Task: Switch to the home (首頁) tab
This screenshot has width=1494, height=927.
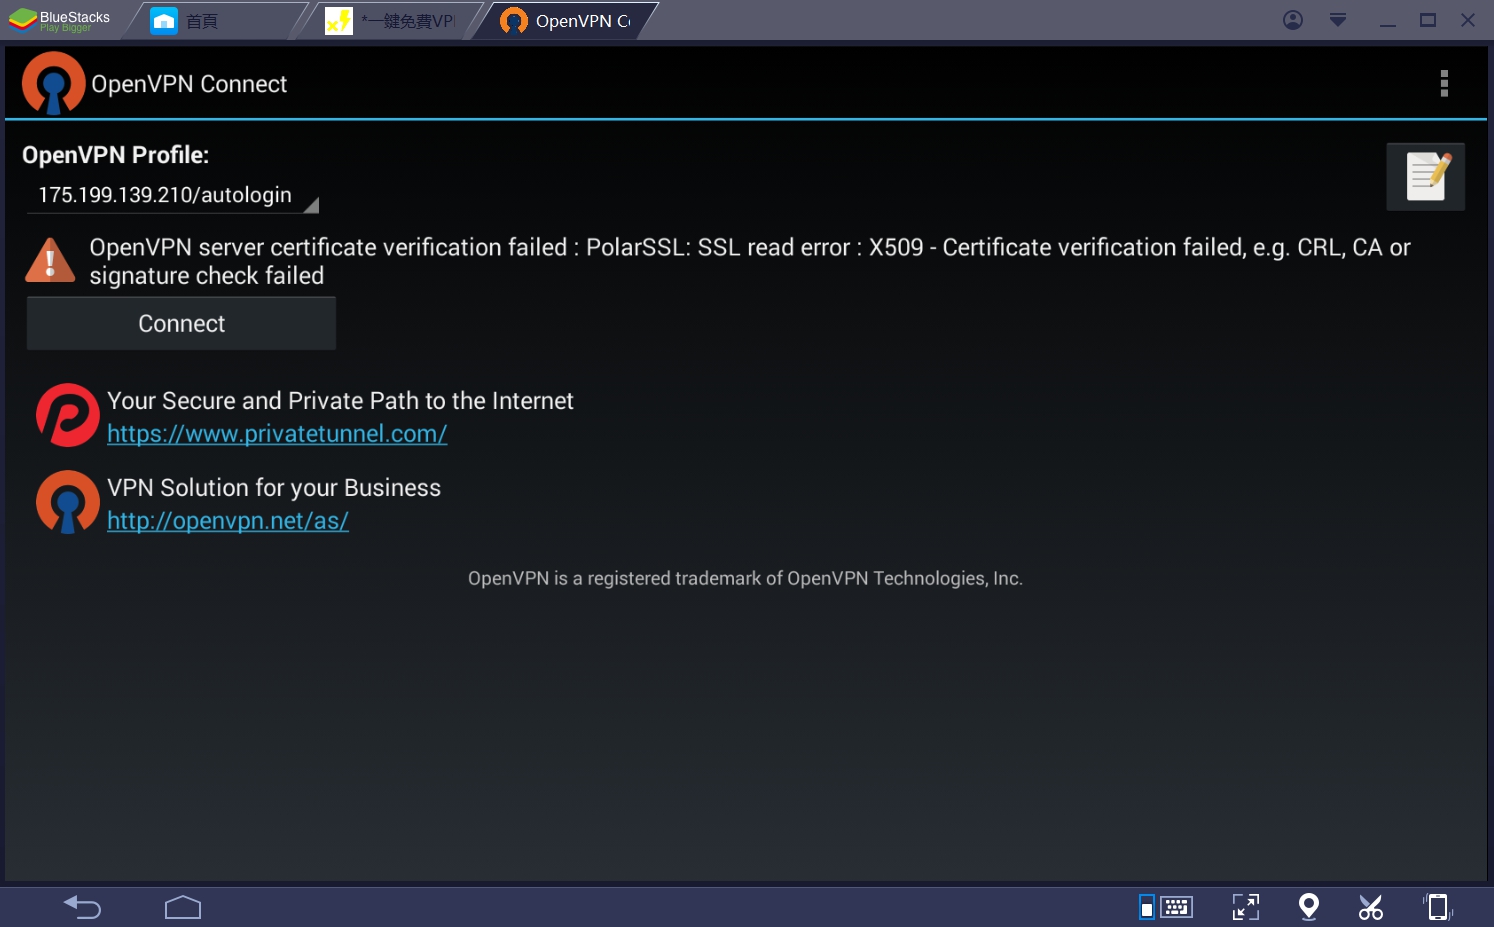Action: tap(215, 21)
